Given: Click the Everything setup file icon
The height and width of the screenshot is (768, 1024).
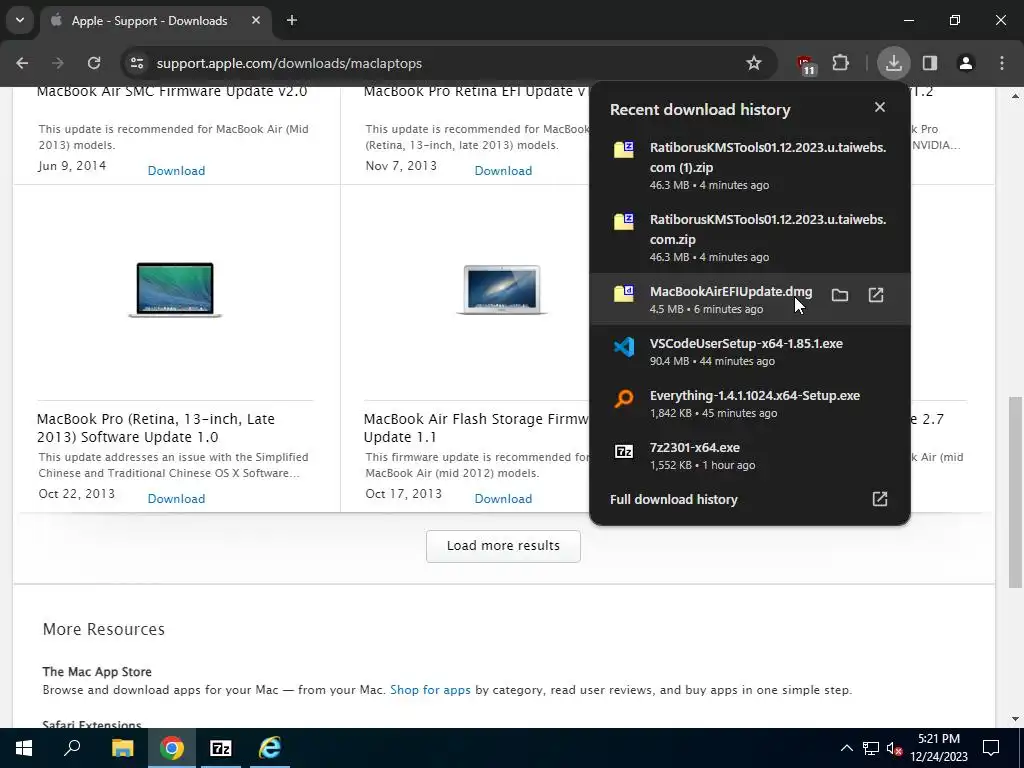Looking at the screenshot, I should pos(624,399).
